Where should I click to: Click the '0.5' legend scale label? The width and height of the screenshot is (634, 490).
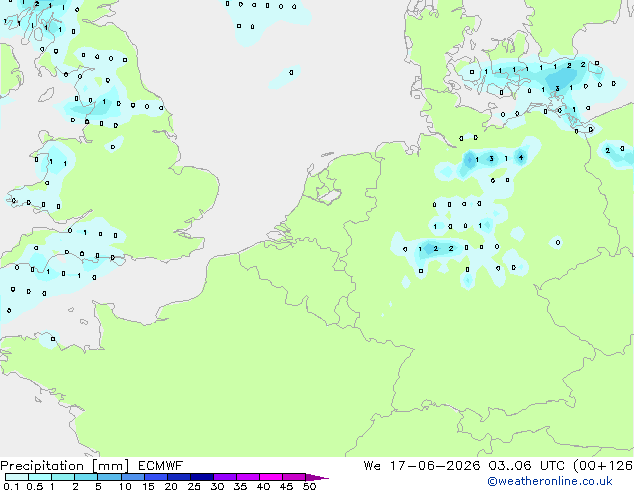pyautogui.click(x=35, y=486)
